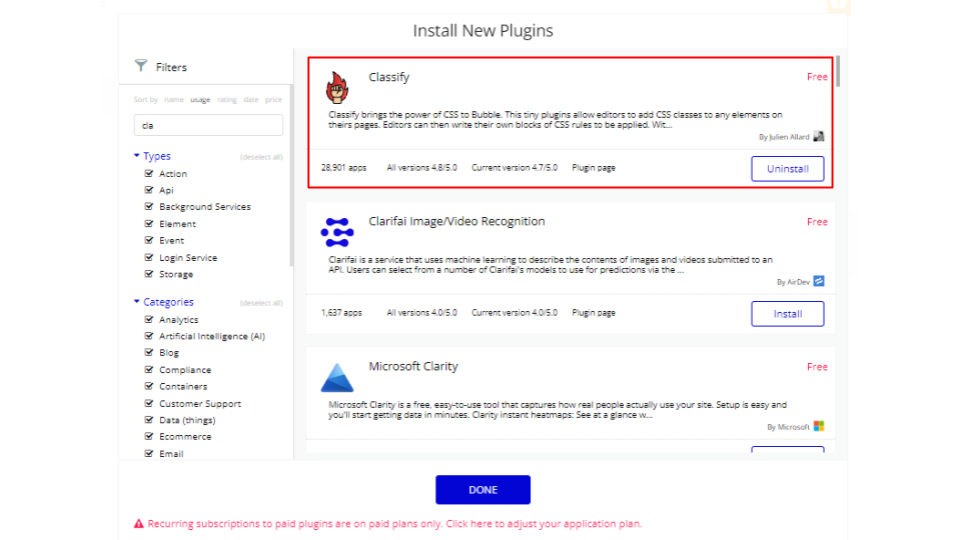This screenshot has width=960, height=540.
Task: Click the Free label on Microsoft Clarity
Action: click(x=817, y=367)
